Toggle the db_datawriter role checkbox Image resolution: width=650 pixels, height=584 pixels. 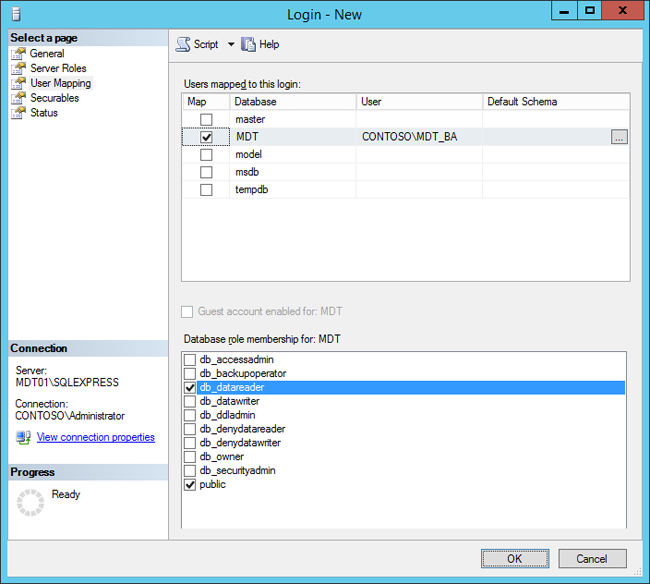pos(190,401)
